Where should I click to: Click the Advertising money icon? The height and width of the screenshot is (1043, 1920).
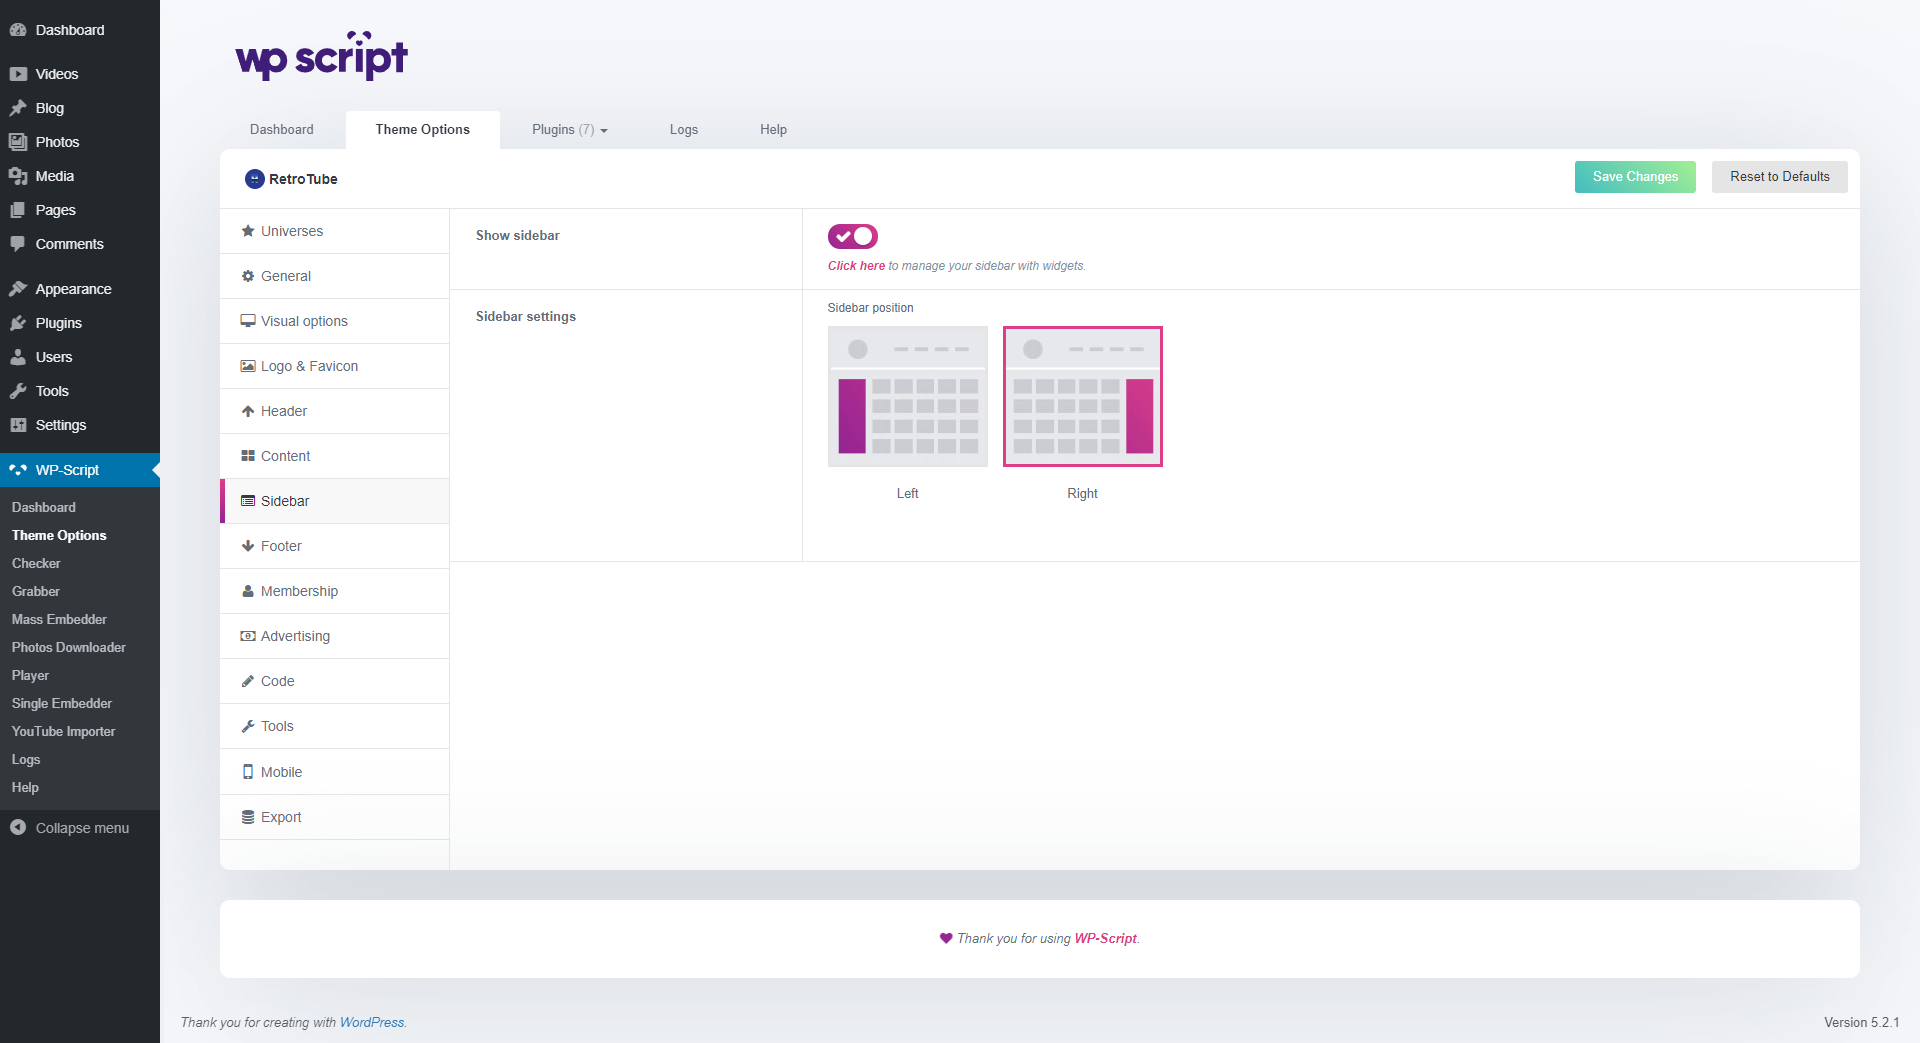tap(248, 636)
